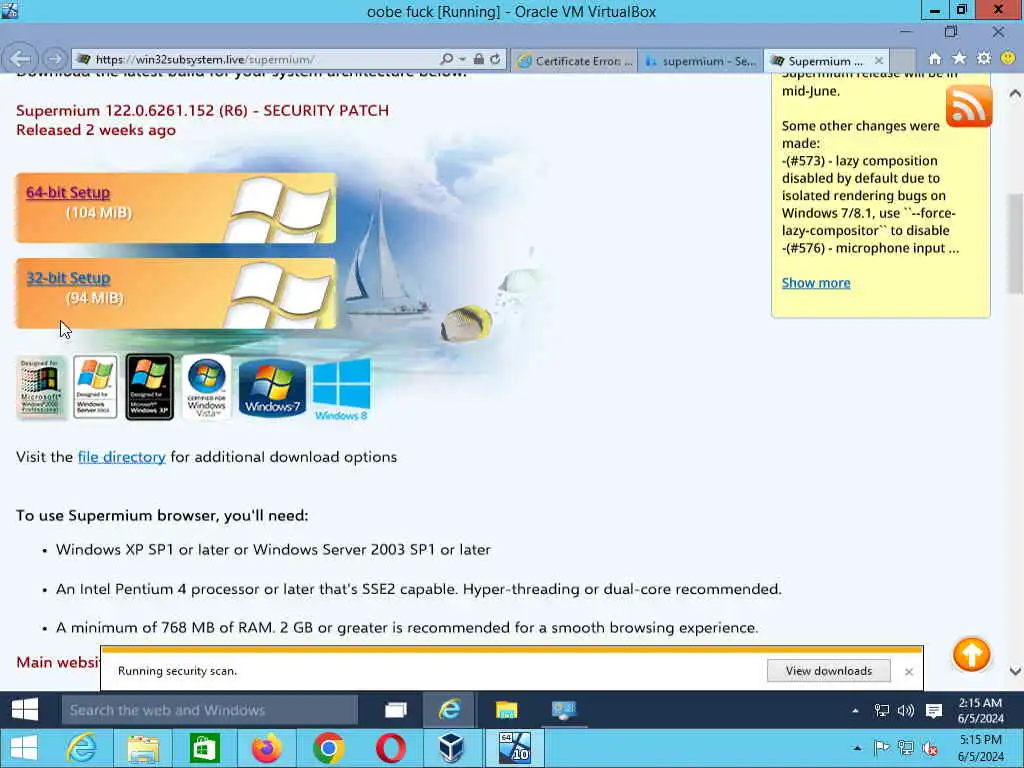Launch Chrome from host taskbar

pyautogui.click(x=328, y=748)
